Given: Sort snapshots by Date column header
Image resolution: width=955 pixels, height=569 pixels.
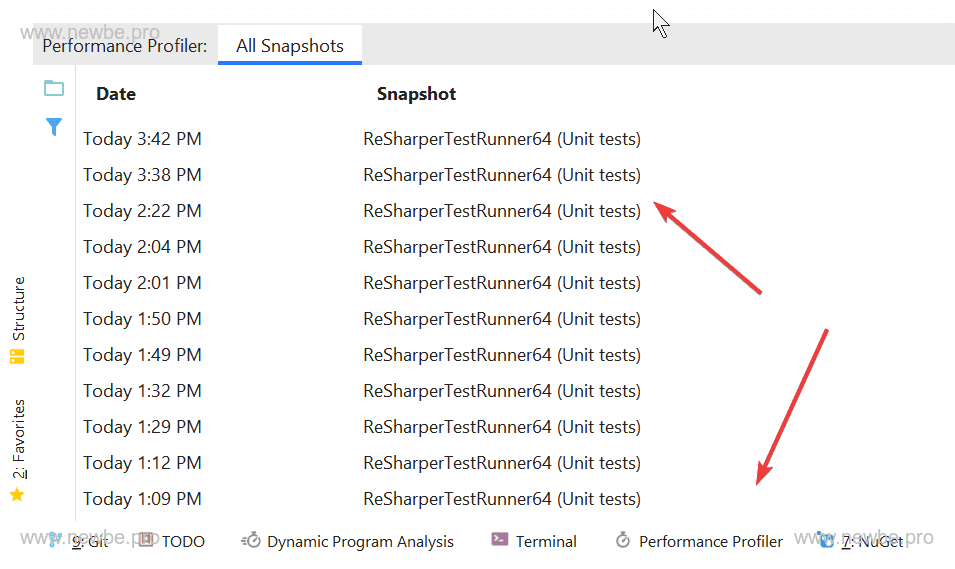Looking at the screenshot, I should 116,94.
